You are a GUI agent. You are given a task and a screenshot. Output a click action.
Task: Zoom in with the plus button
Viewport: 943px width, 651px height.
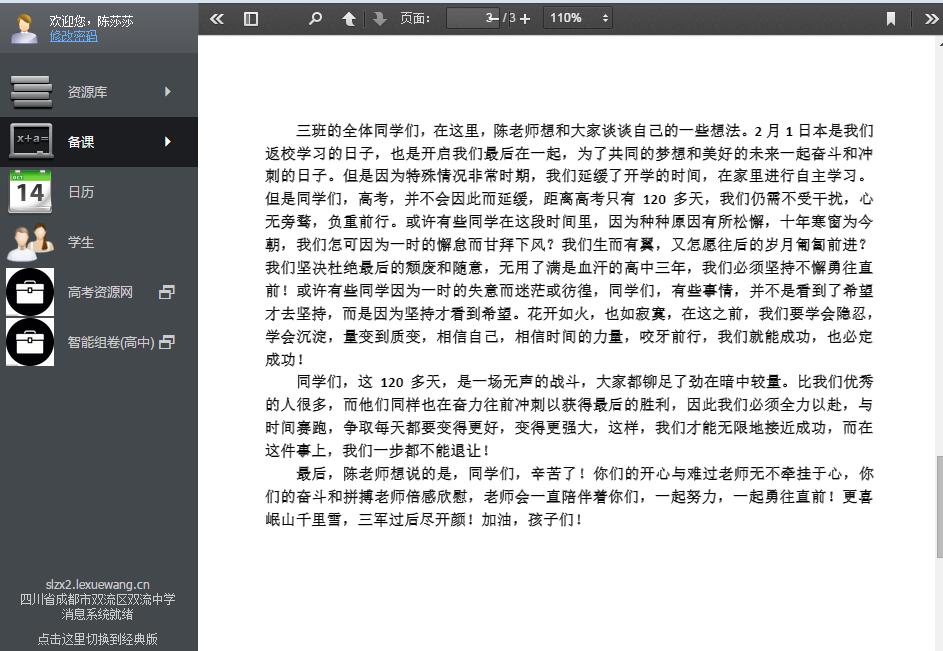click(525, 19)
